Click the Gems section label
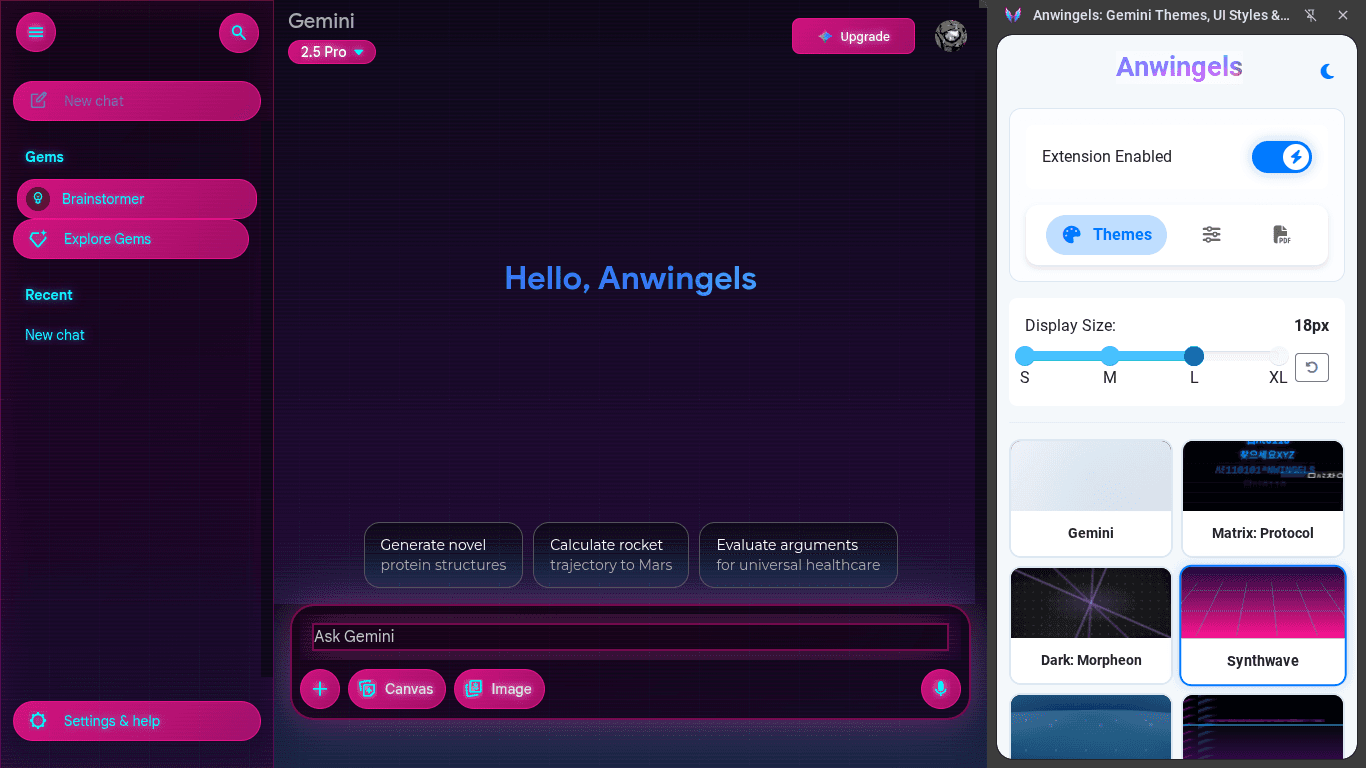The image size is (1366, 768). [x=44, y=157]
